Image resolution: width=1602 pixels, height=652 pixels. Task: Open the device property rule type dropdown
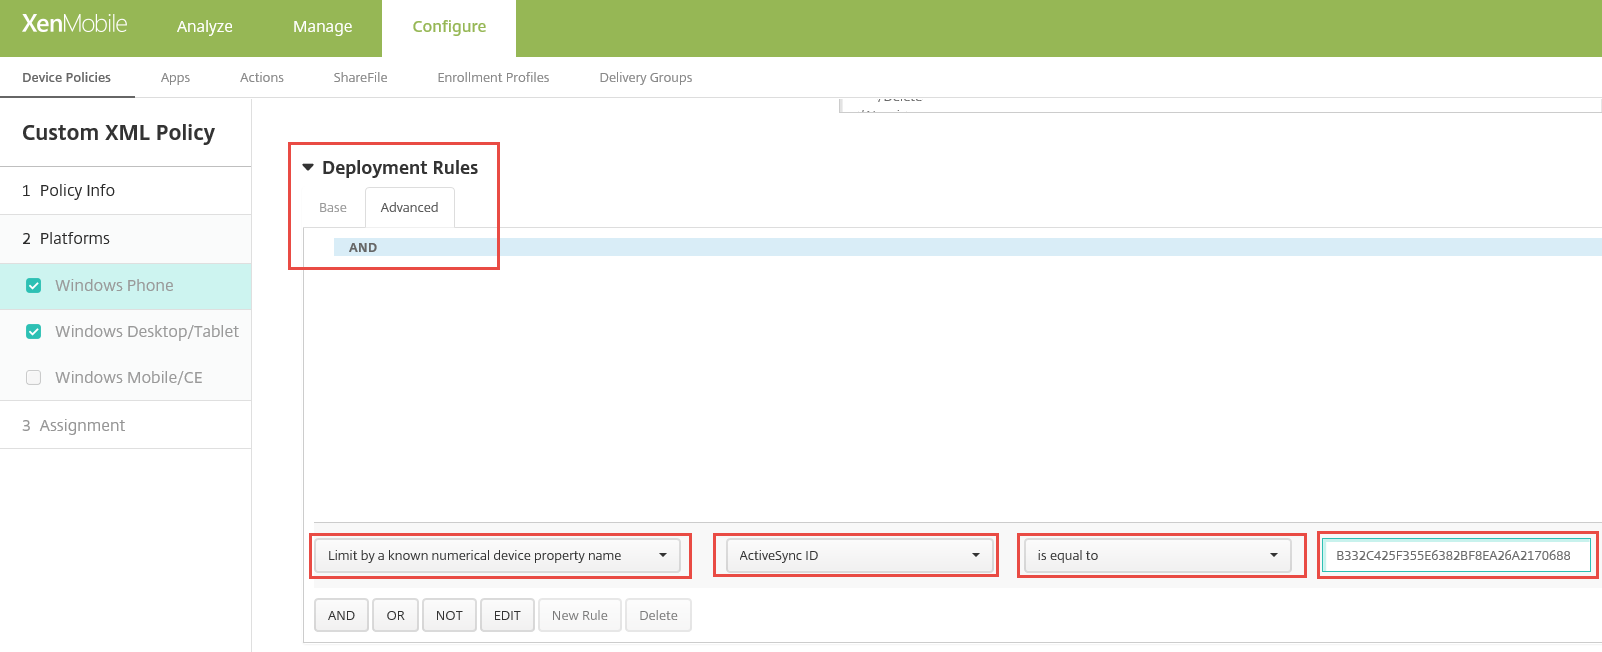pos(497,555)
